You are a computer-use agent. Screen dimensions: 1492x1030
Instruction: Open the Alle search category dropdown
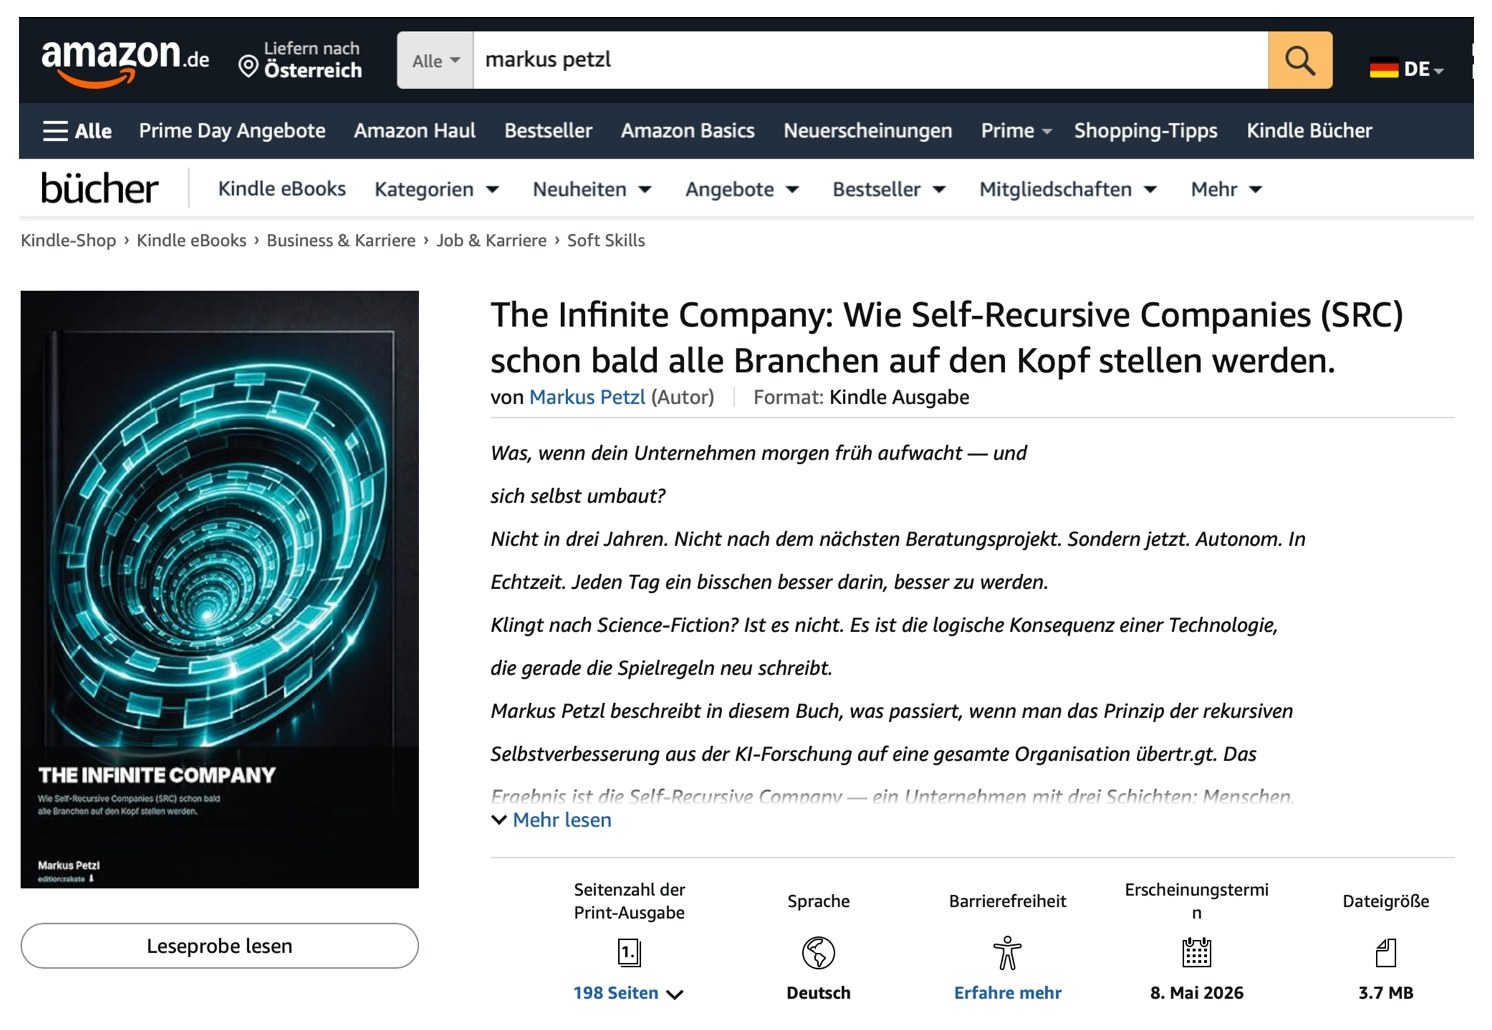[435, 60]
